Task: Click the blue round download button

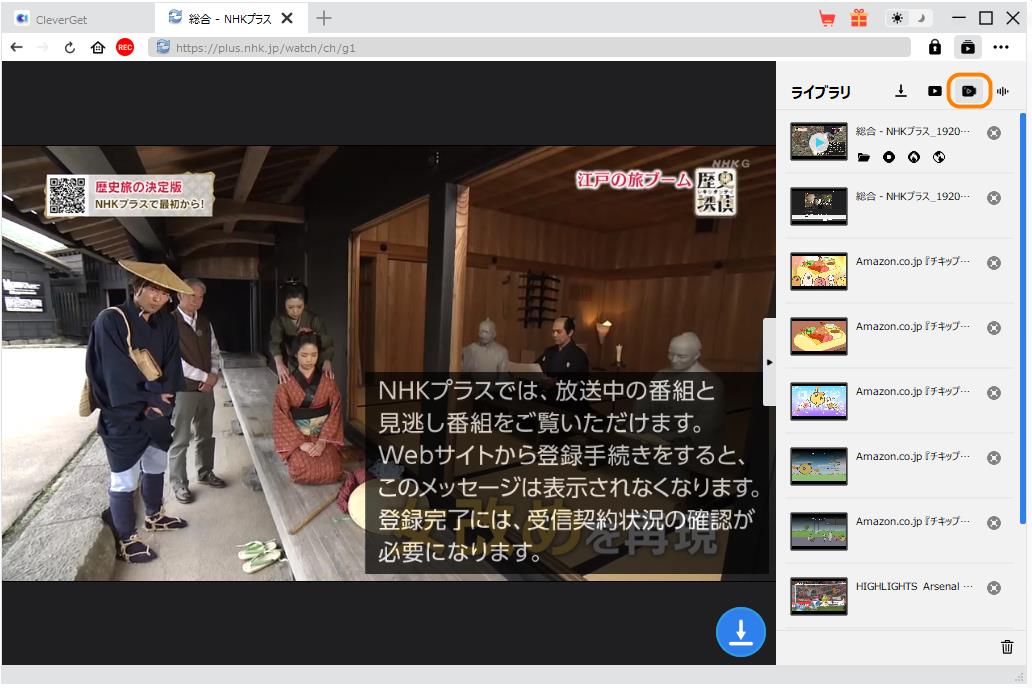Action: pyautogui.click(x=740, y=631)
